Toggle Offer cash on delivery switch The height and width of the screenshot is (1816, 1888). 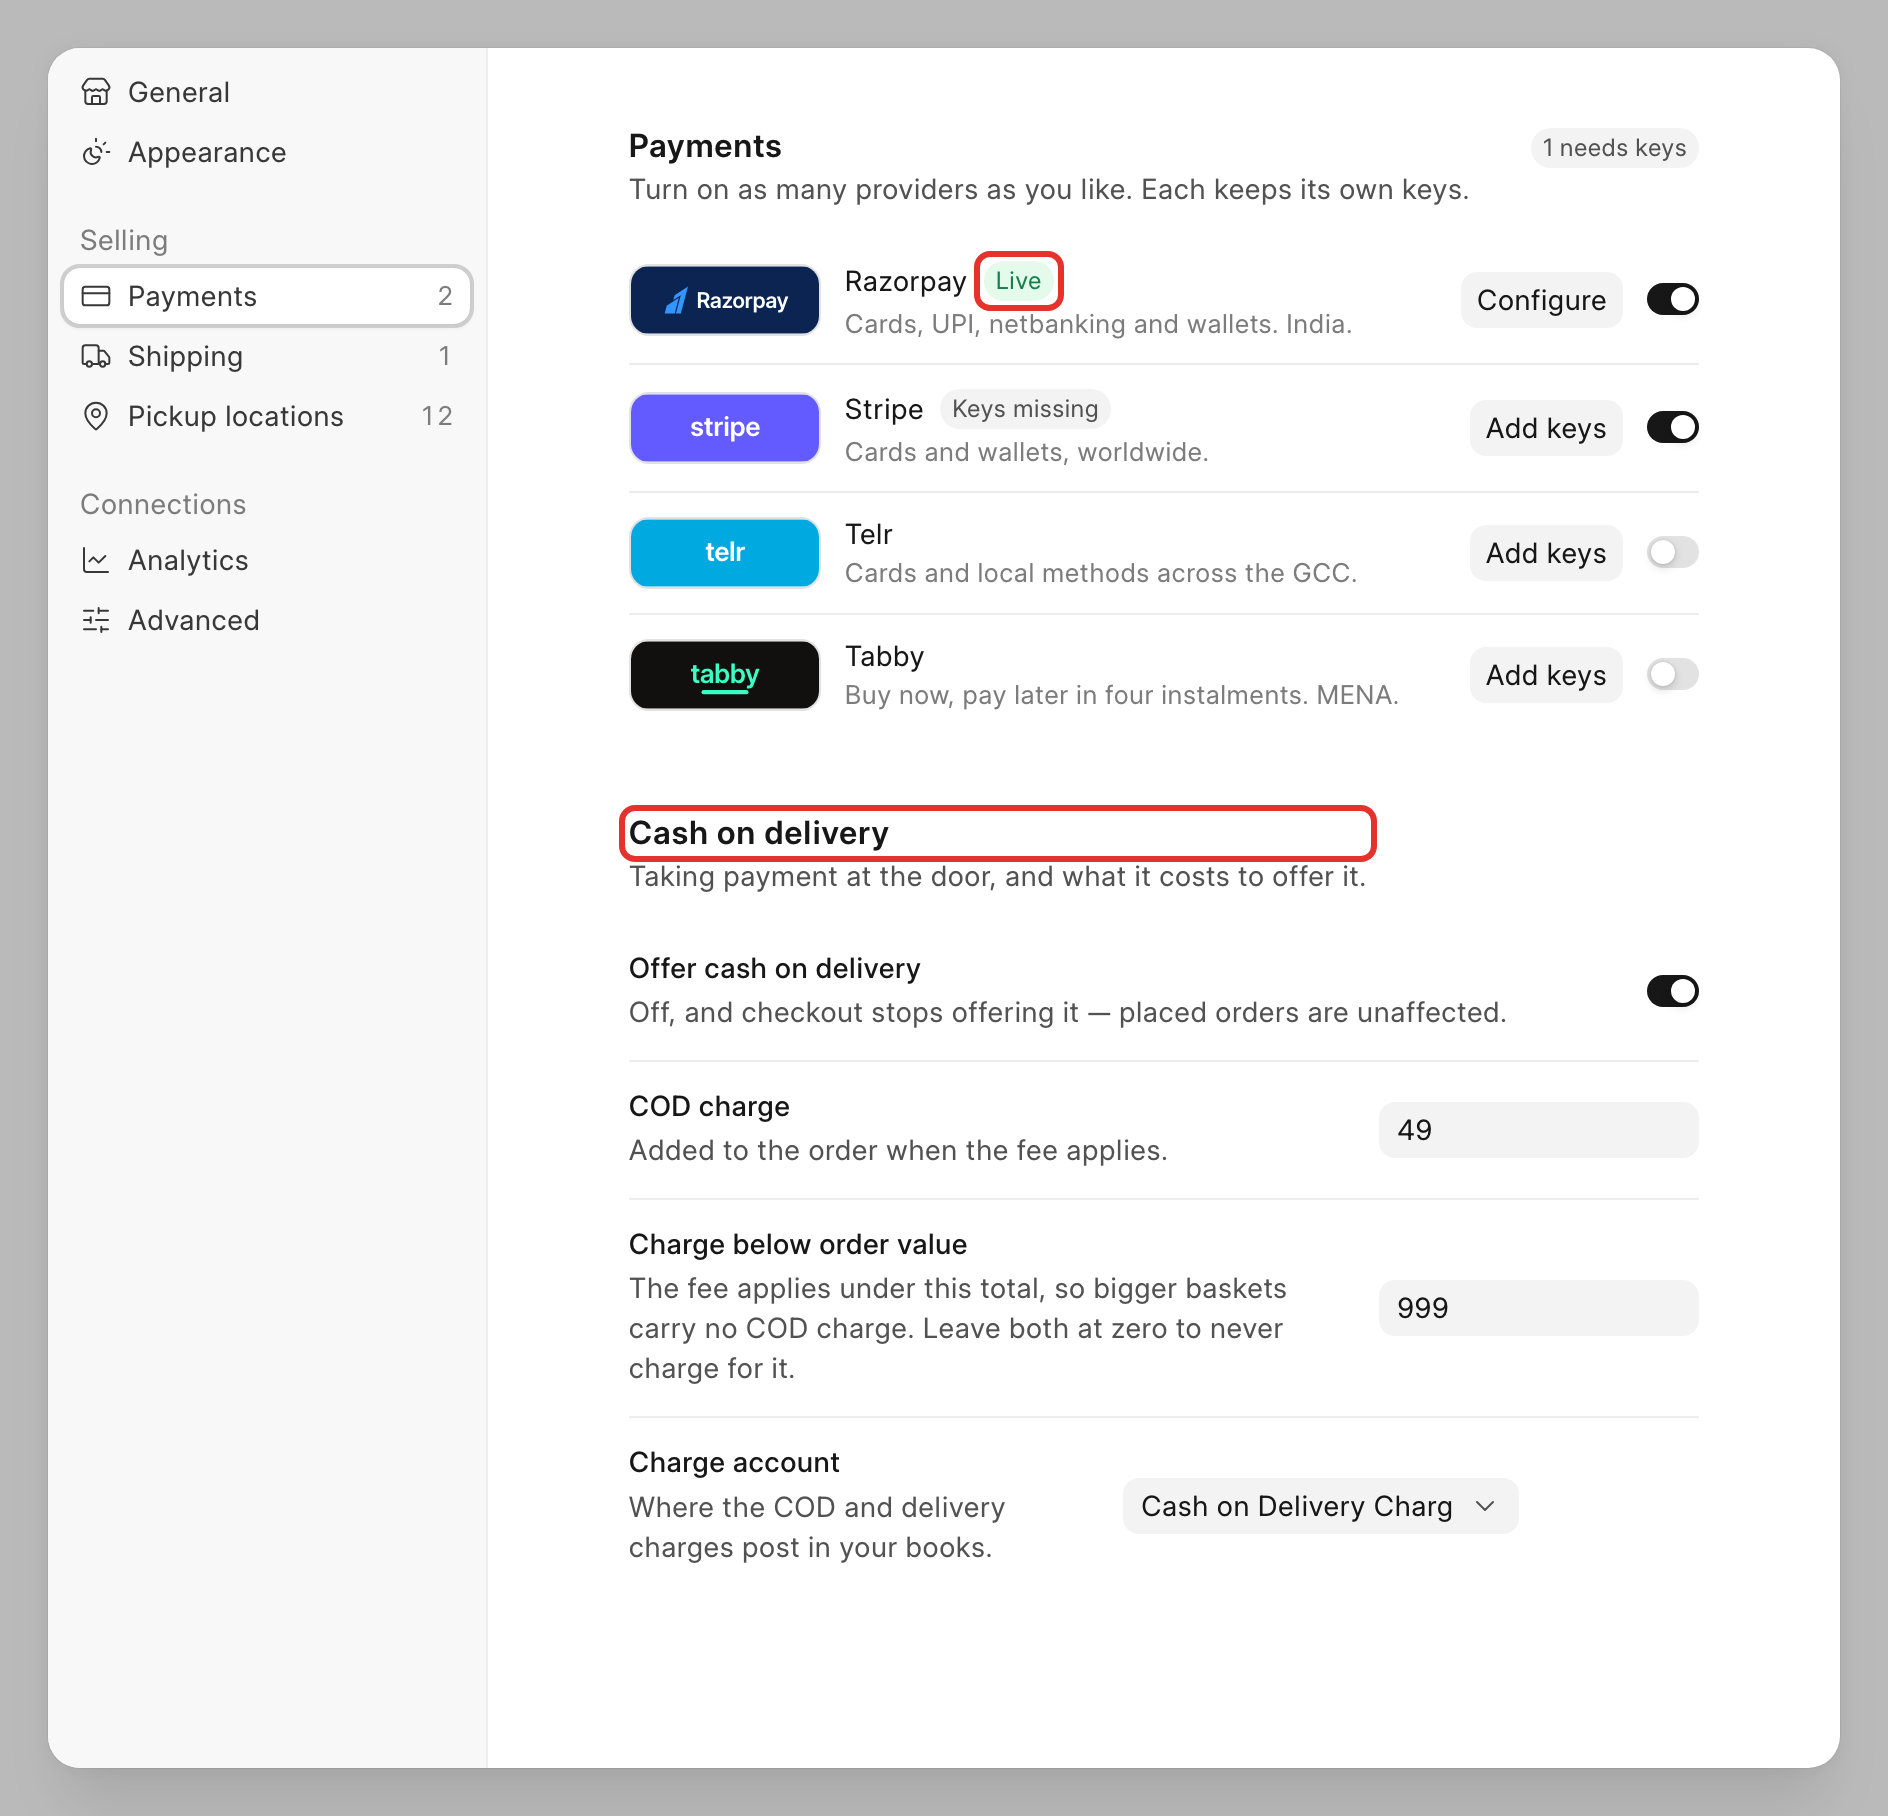pyautogui.click(x=1673, y=991)
